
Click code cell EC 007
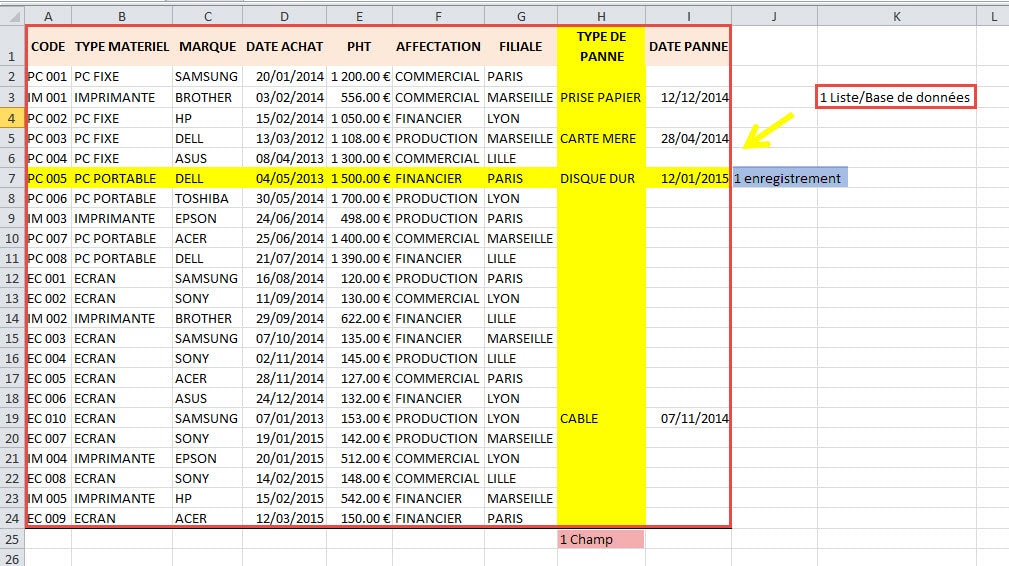(x=48, y=438)
